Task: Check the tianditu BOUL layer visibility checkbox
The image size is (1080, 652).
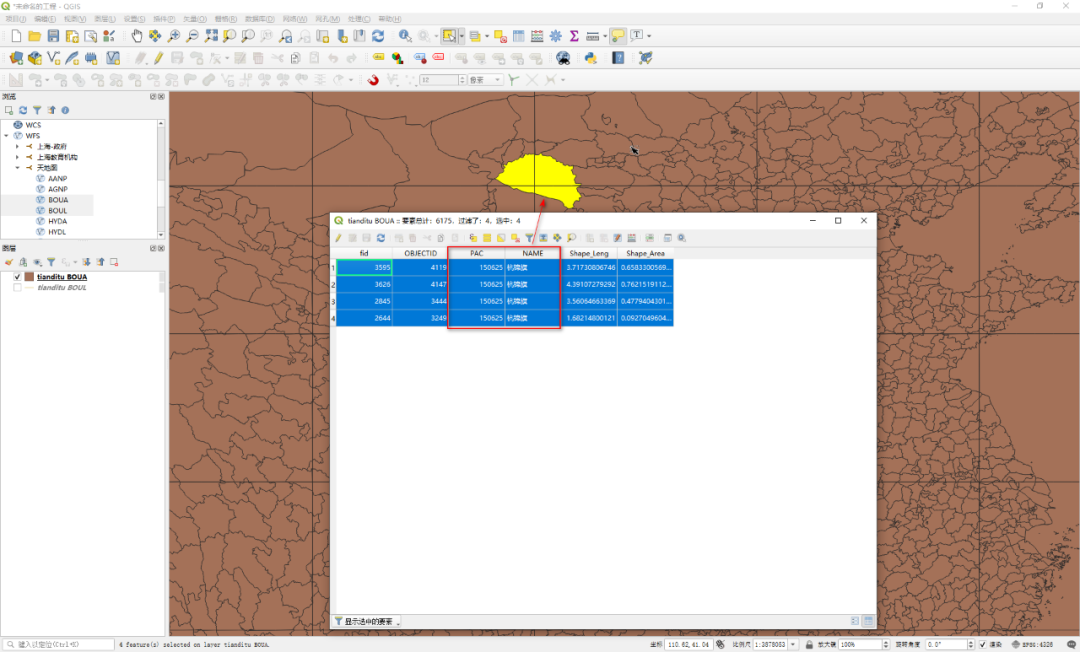Action: (x=17, y=288)
